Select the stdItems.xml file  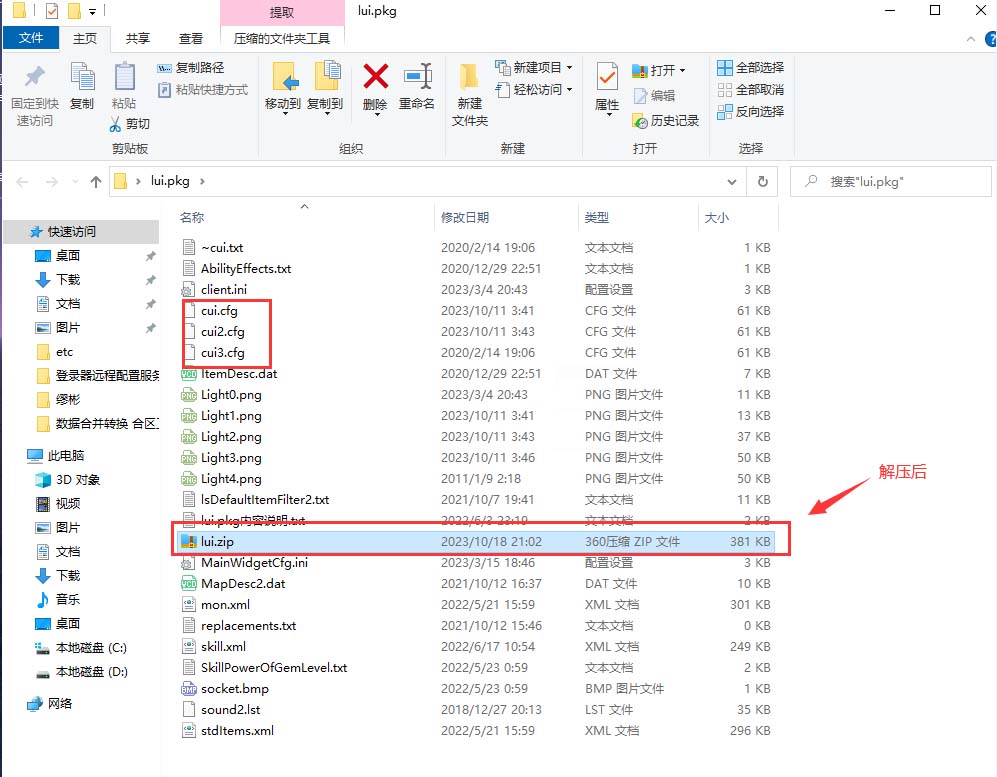(474, 731)
